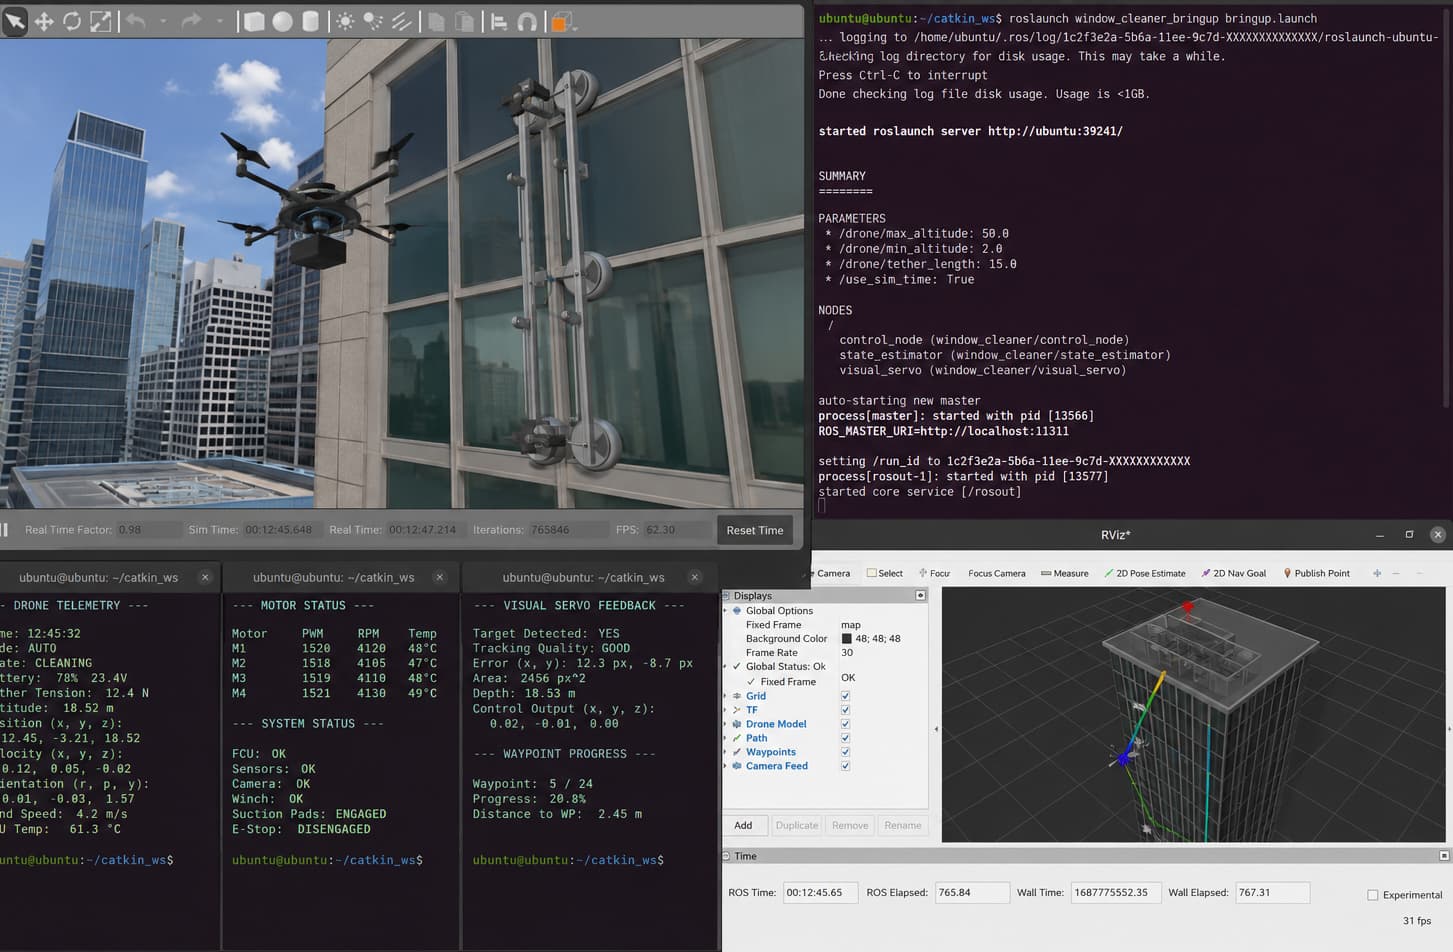Click the Add display button
The height and width of the screenshot is (952, 1453).
click(x=743, y=825)
